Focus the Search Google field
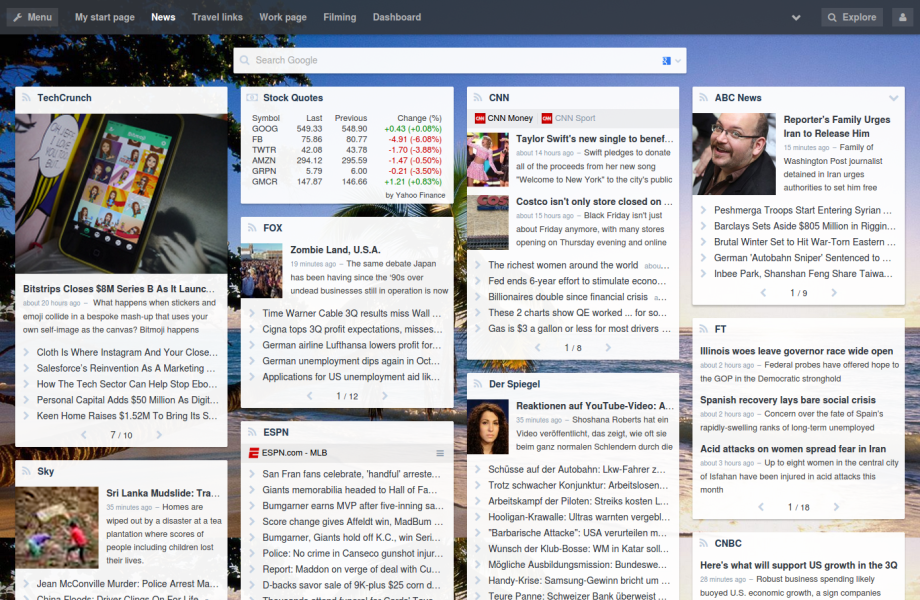This screenshot has height=600, width=920. [460, 60]
